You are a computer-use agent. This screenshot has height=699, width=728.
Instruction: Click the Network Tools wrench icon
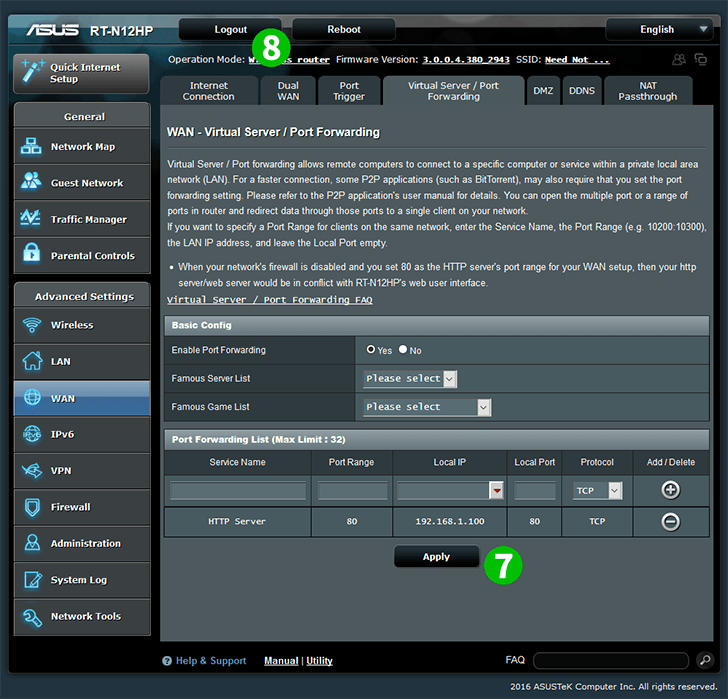(x=32, y=616)
